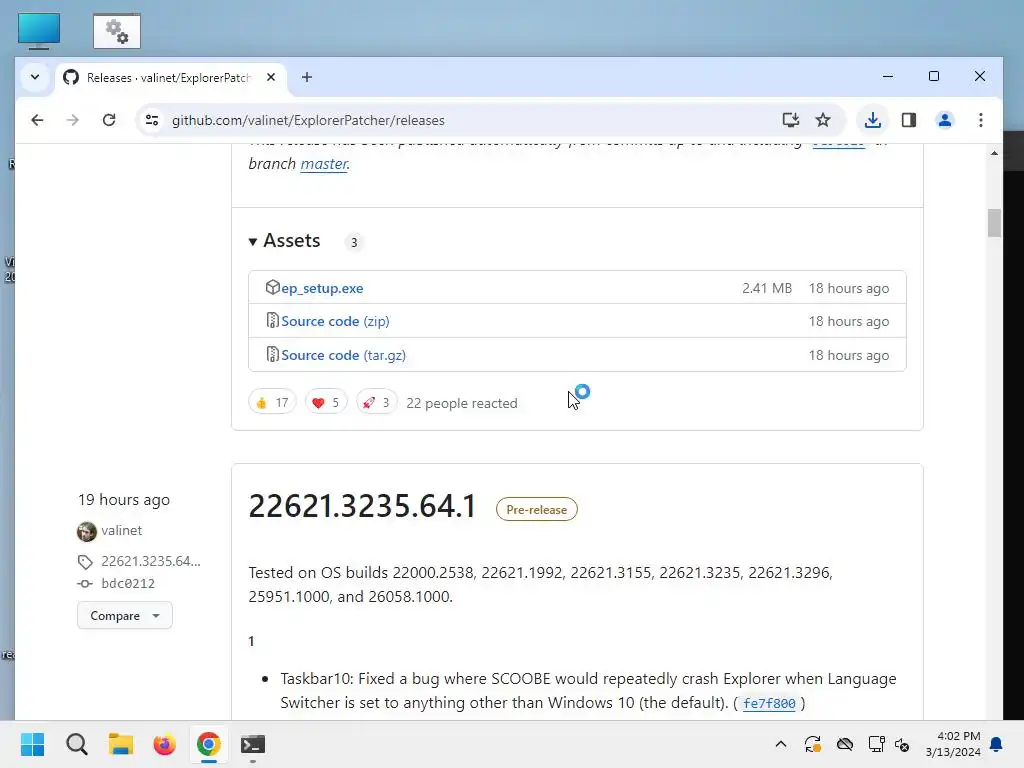Open the terminal app on taskbar
Viewport: 1024px width, 768px height.
click(253, 744)
